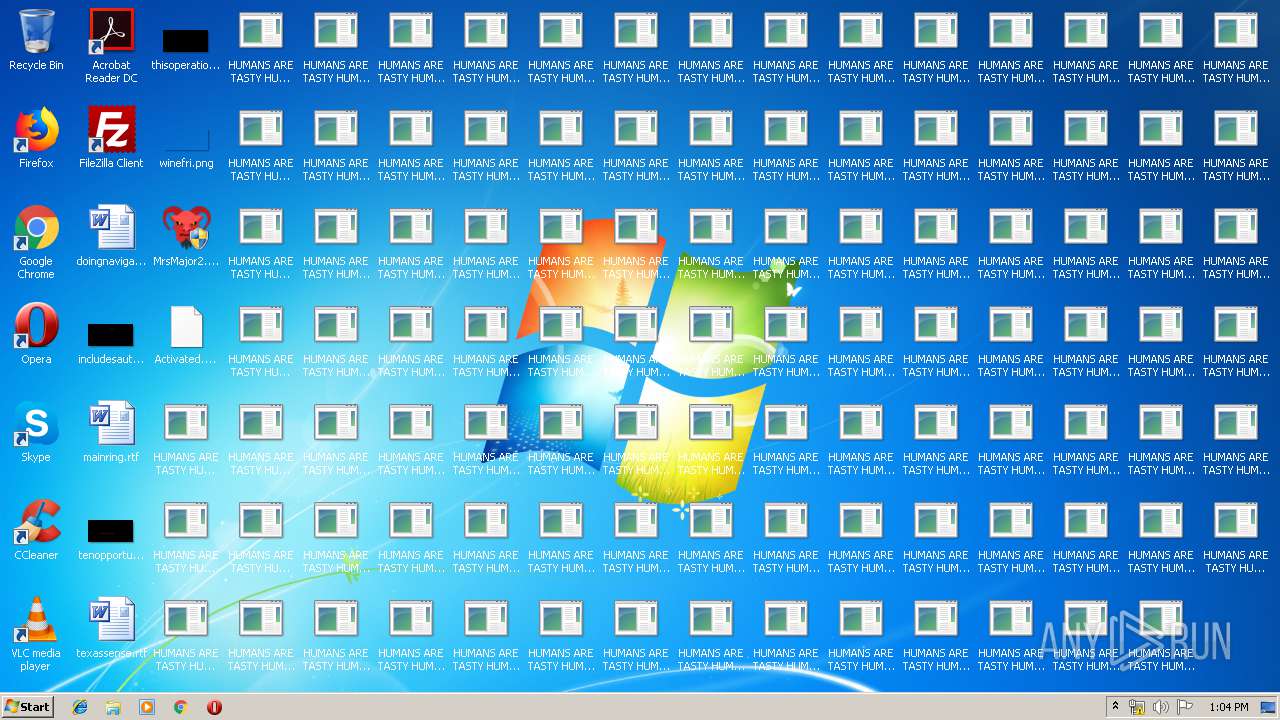The width and height of the screenshot is (1280, 720).
Task: Select the doingnaviga... Word document
Action: pos(111,236)
